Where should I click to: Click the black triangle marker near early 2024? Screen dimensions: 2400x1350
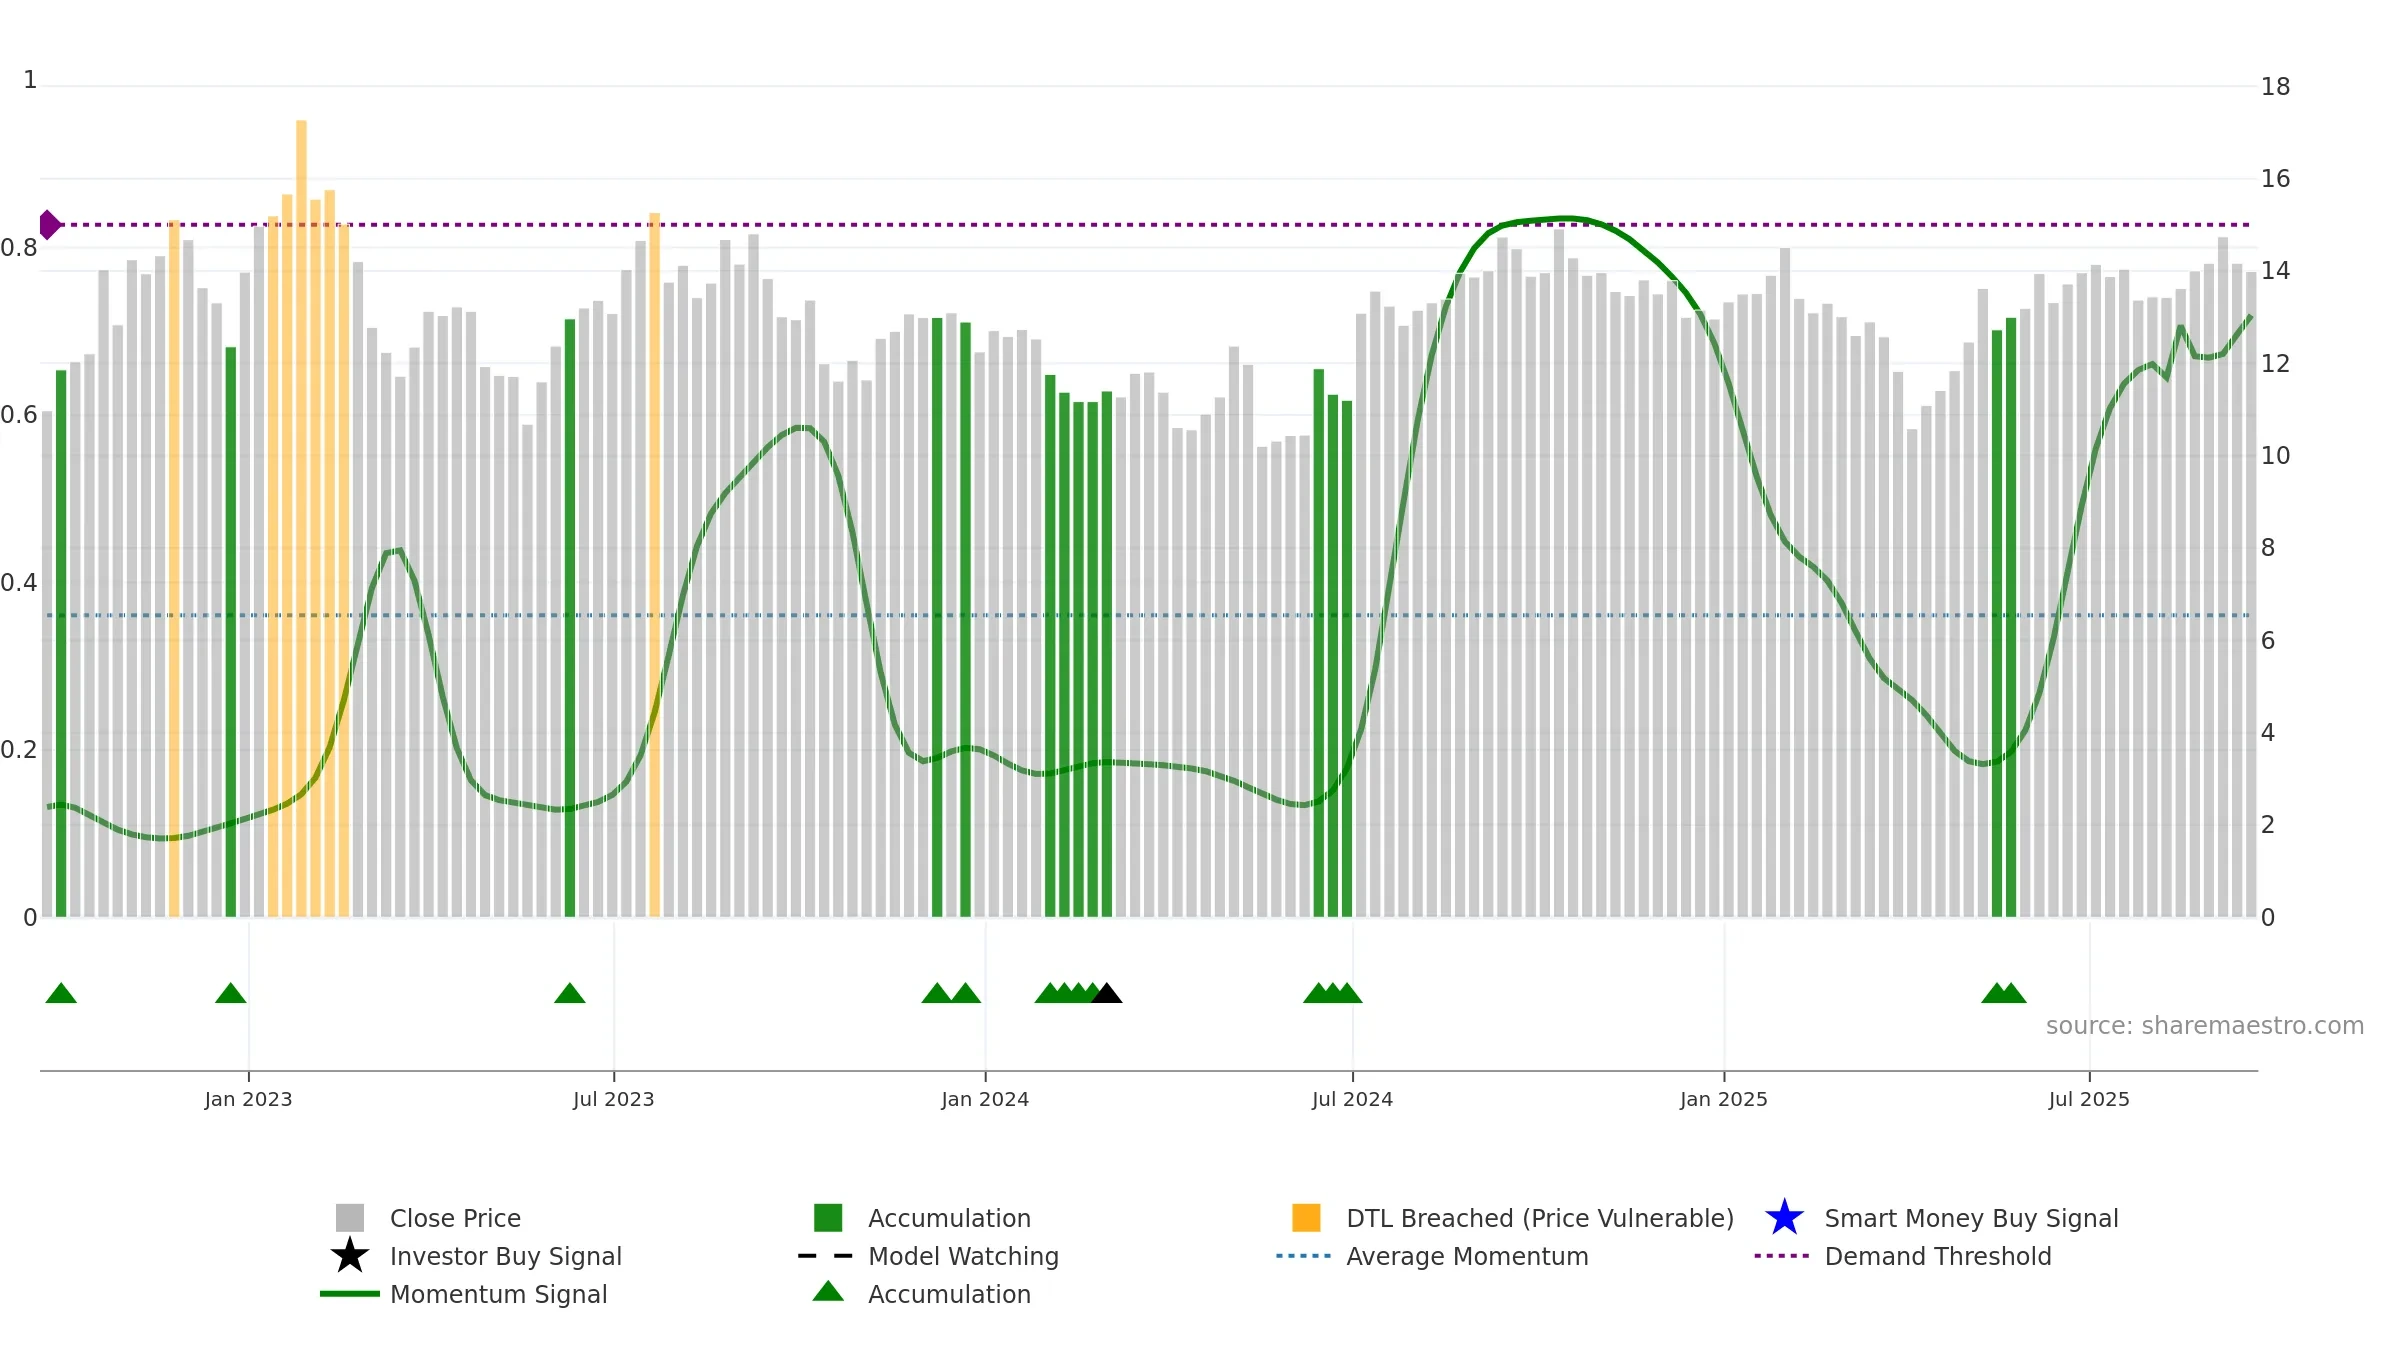pyautogui.click(x=1106, y=993)
